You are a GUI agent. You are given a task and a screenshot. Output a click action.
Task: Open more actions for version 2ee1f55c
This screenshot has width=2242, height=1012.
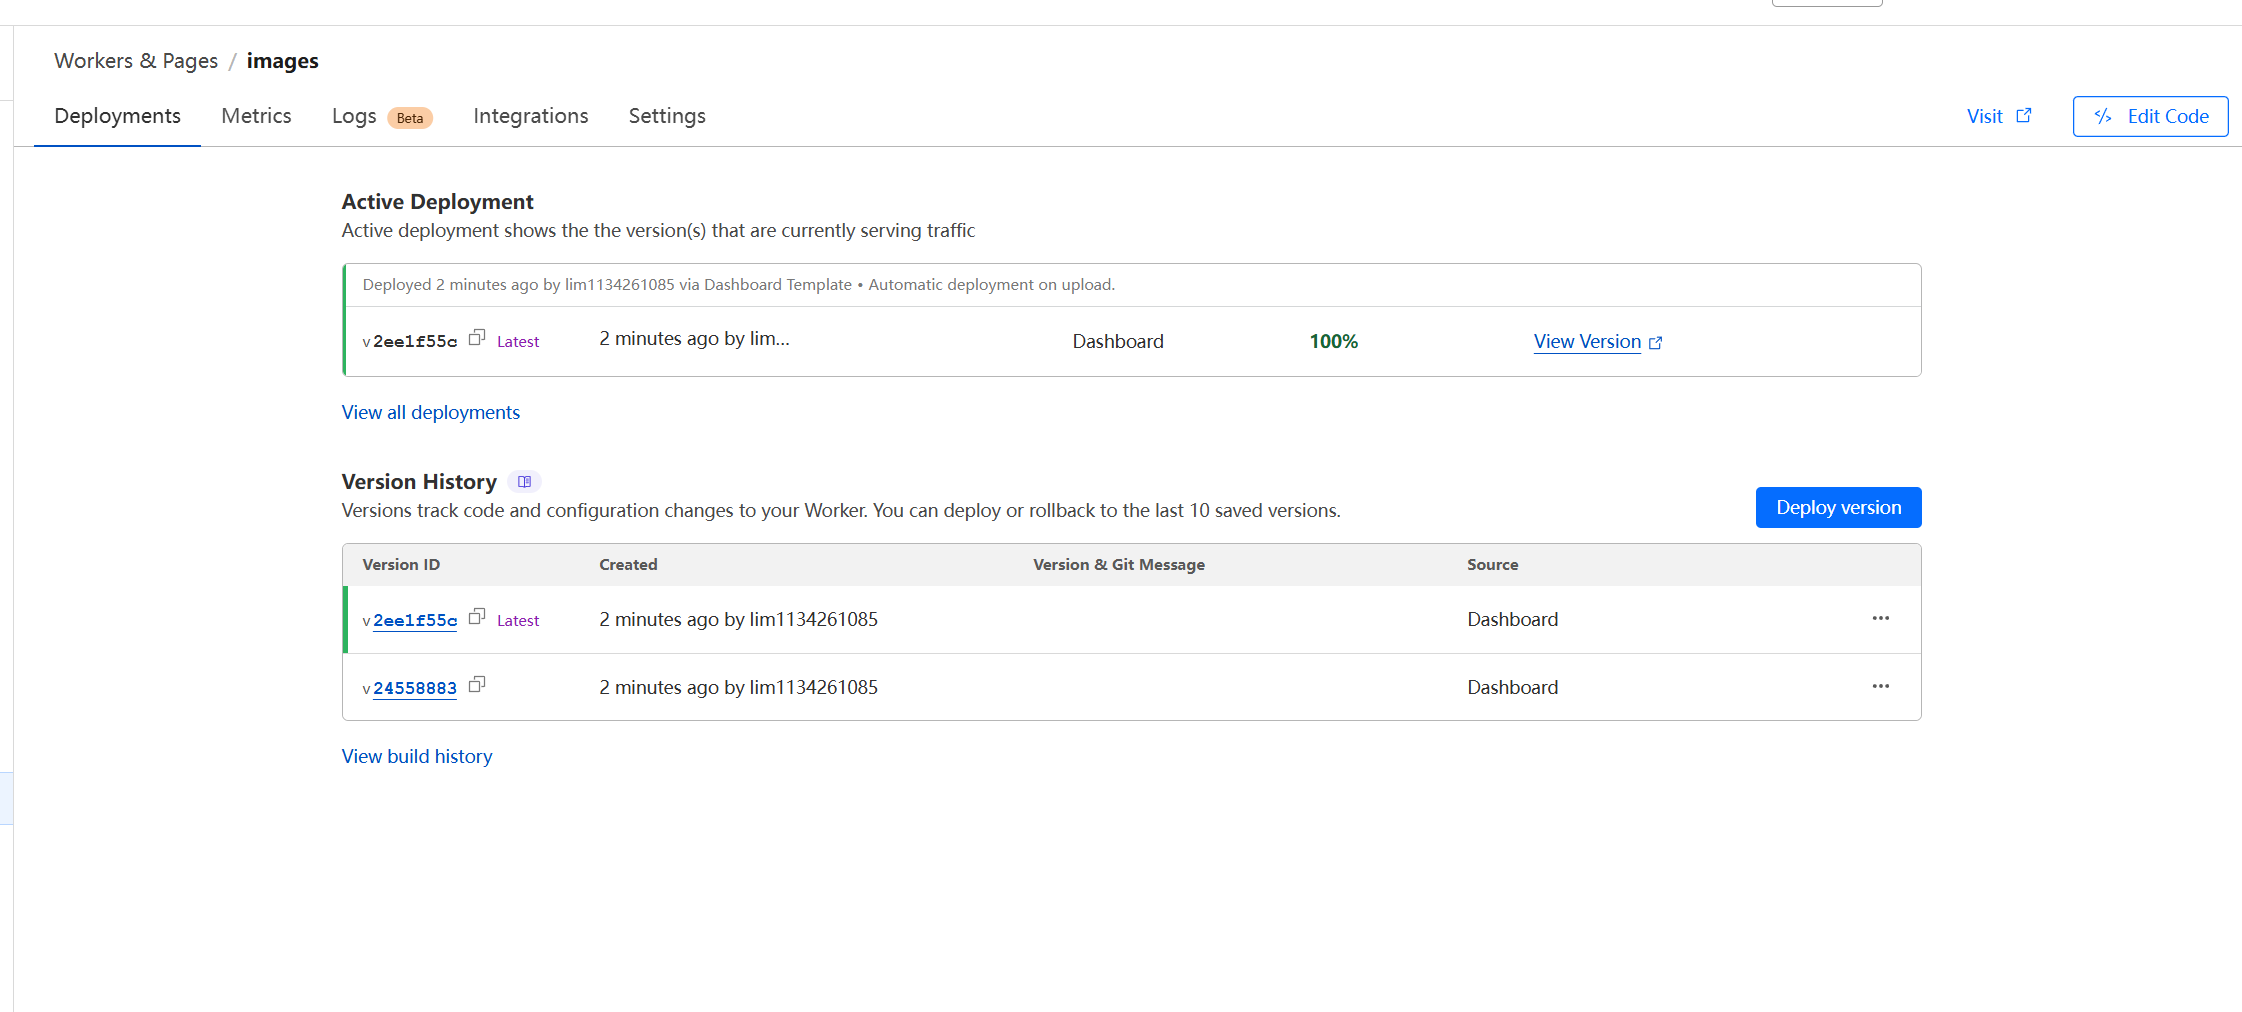(1880, 619)
